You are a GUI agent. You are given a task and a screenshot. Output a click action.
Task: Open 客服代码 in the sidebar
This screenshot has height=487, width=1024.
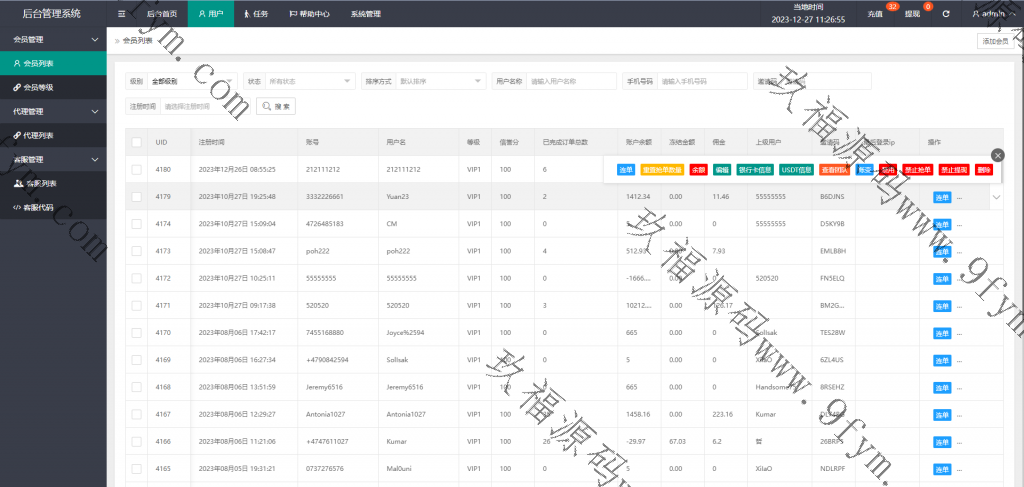(x=40, y=207)
